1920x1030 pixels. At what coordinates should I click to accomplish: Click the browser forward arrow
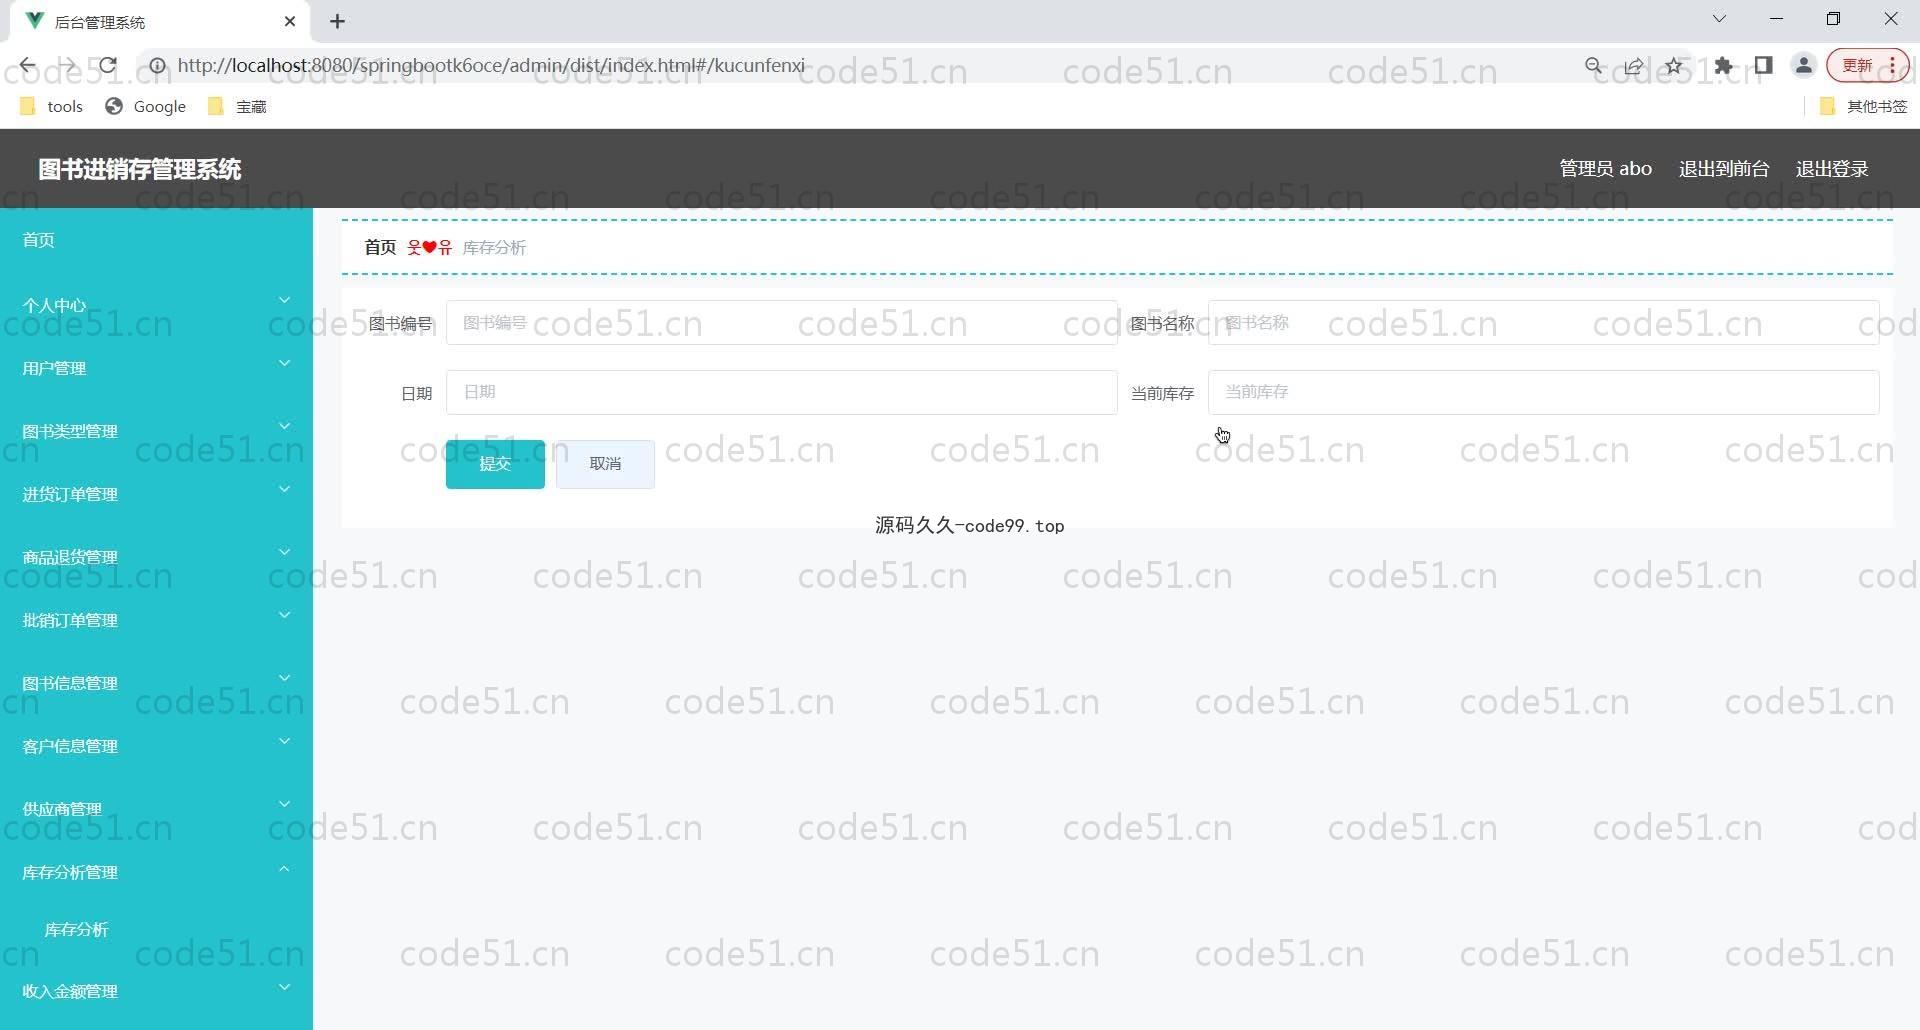(67, 66)
